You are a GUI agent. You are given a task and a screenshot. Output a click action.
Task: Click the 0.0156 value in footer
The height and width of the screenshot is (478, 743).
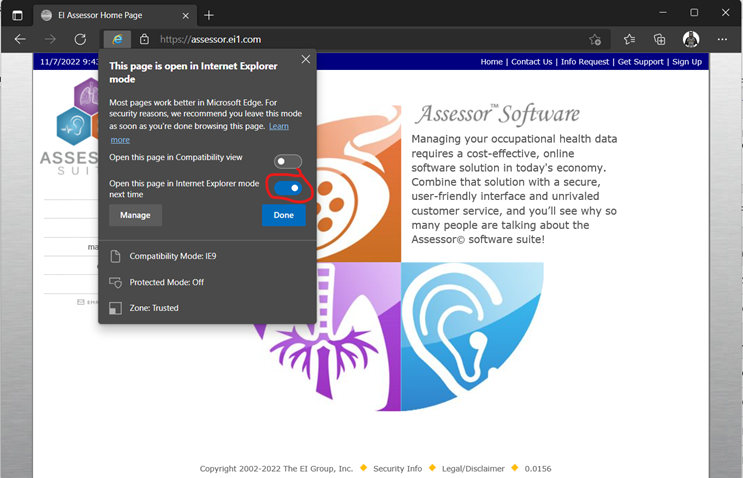tap(538, 469)
